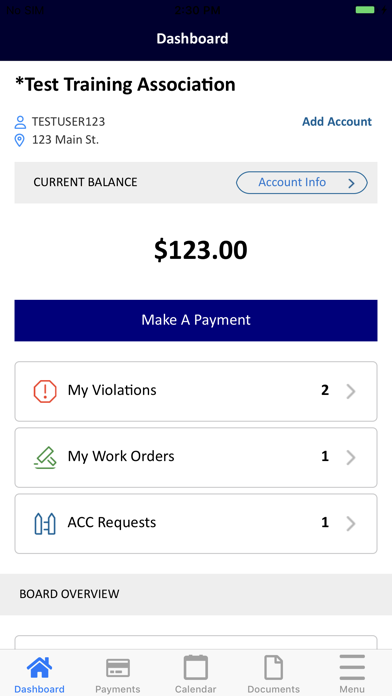Open the hamburger Menu icon
Image resolution: width=392 pixels, height=696 pixels.
(x=352, y=667)
